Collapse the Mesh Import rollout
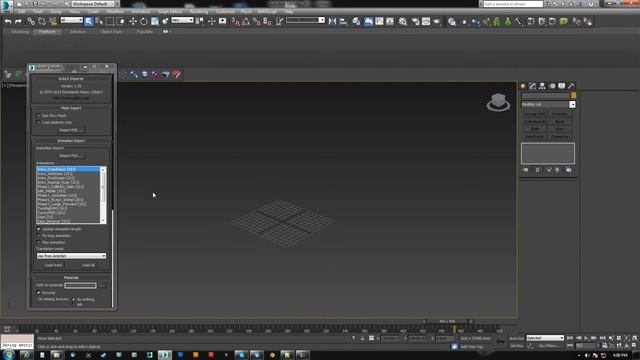Image resolution: width=640 pixels, height=360 pixels. tap(71, 108)
